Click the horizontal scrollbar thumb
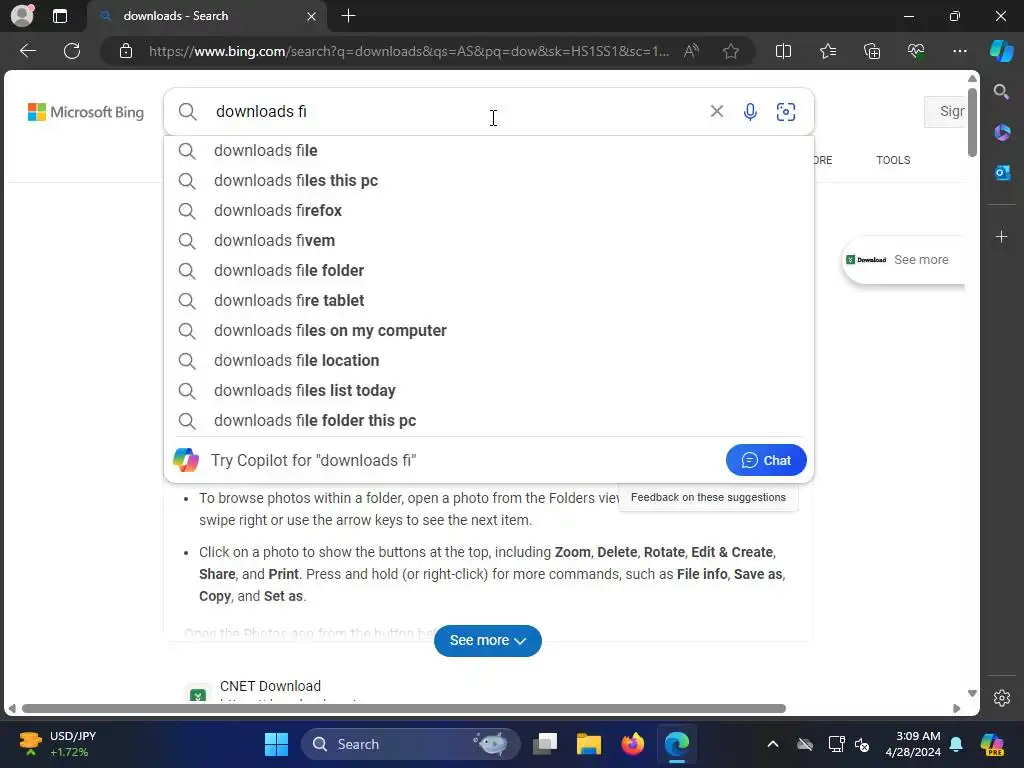The width and height of the screenshot is (1024, 768). point(404,709)
